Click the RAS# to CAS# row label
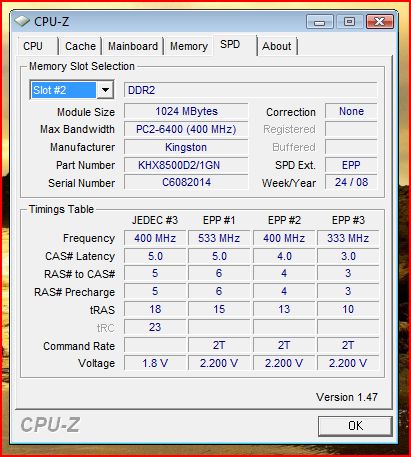The image size is (411, 457). (79, 274)
